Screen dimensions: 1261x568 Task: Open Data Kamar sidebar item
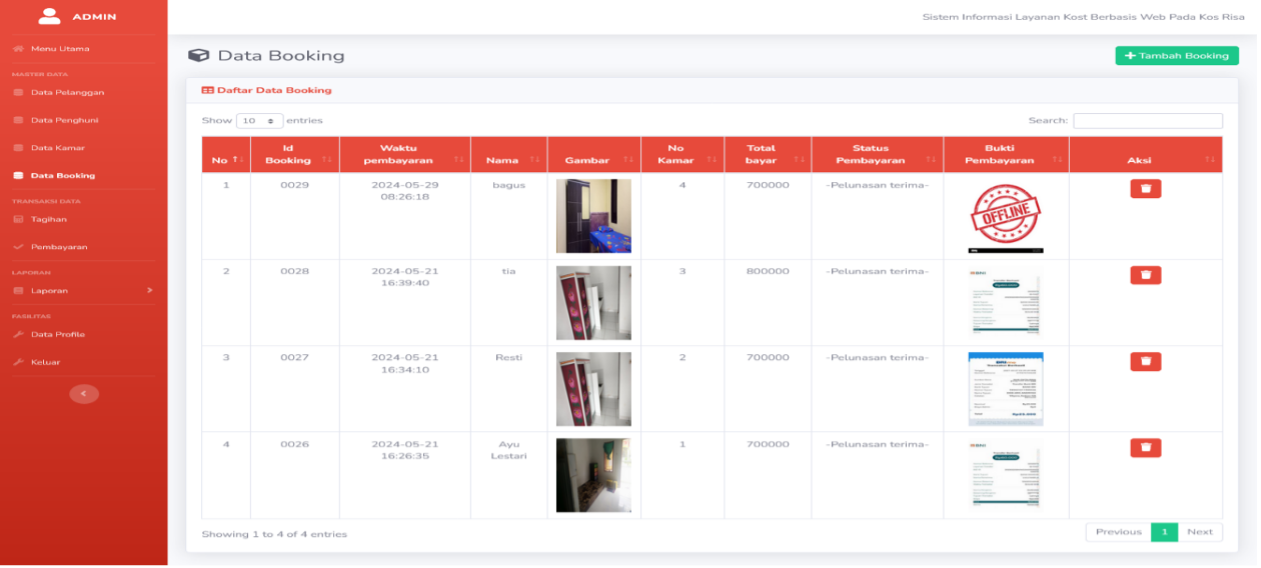click(x=57, y=148)
